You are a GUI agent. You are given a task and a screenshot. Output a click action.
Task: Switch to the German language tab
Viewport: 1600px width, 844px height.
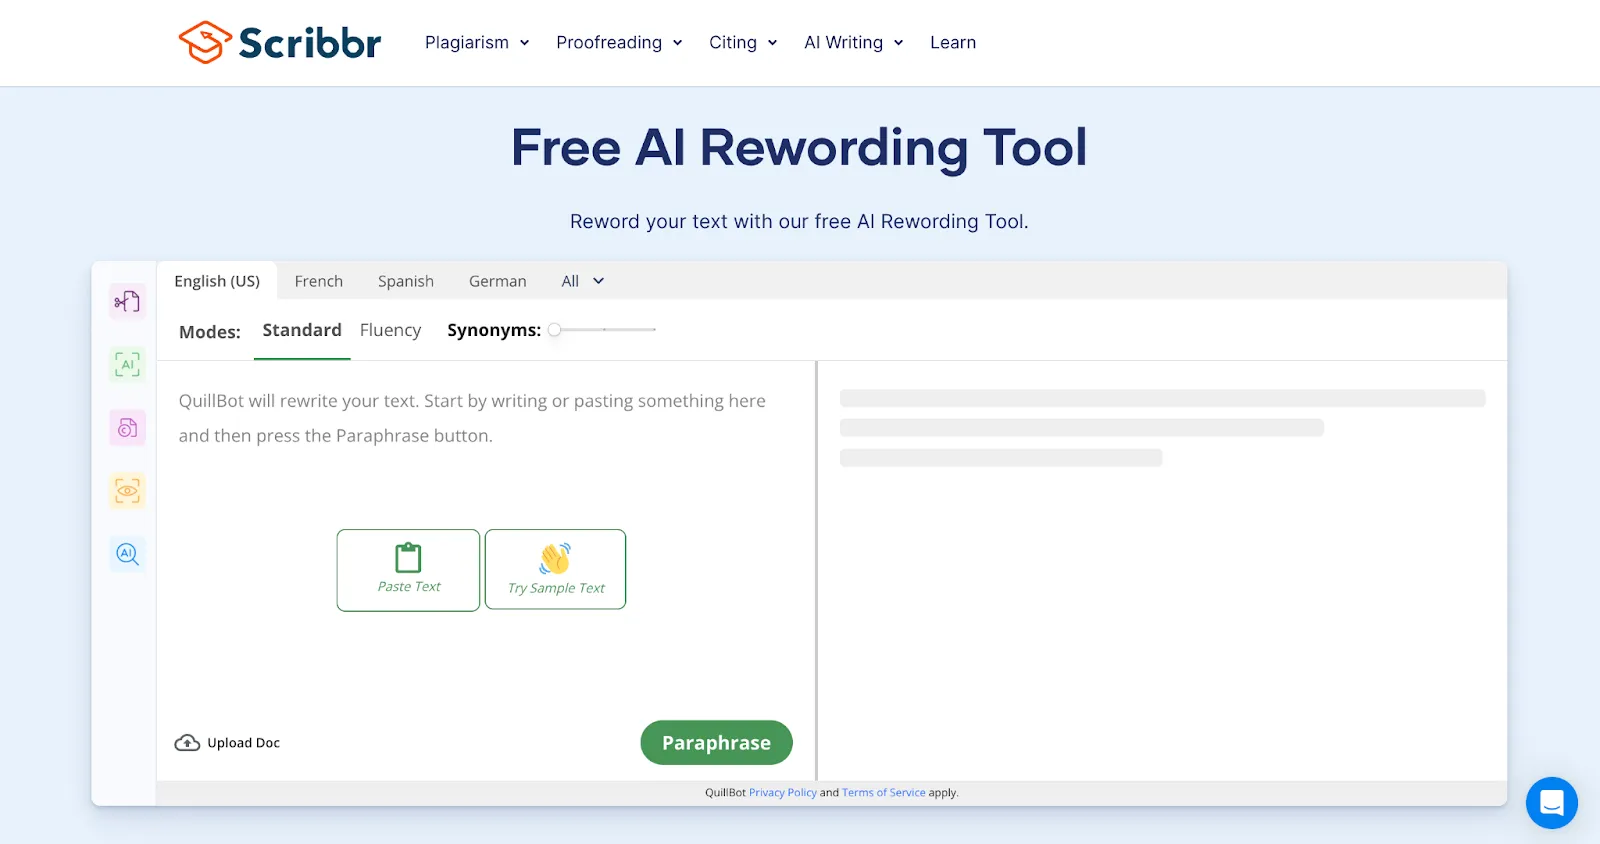coord(498,281)
